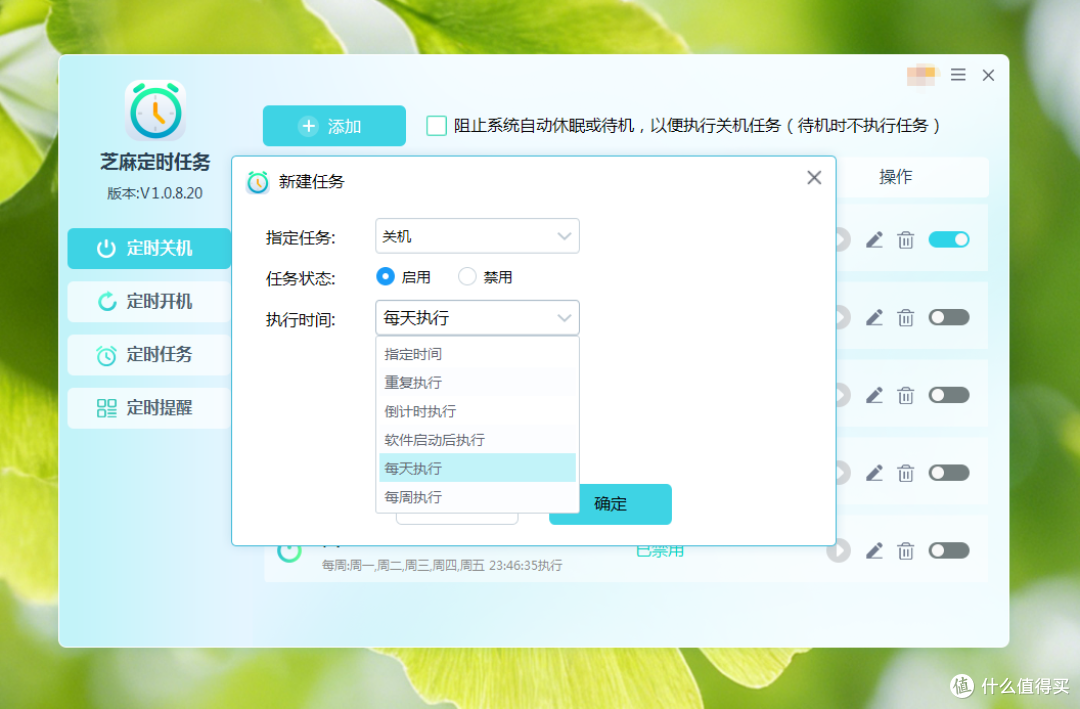This screenshot has width=1080, height=709.
Task: Click the edit pencil icon in third task row
Action: (874, 395)
